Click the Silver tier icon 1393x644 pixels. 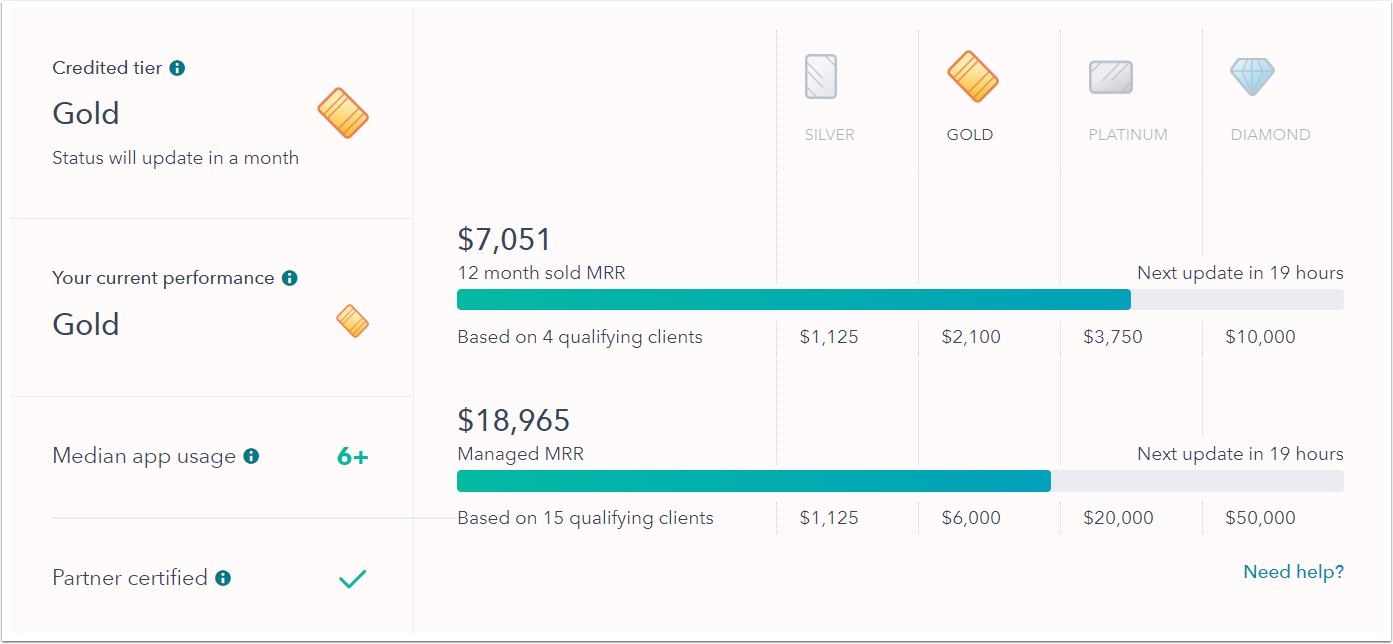821,77
